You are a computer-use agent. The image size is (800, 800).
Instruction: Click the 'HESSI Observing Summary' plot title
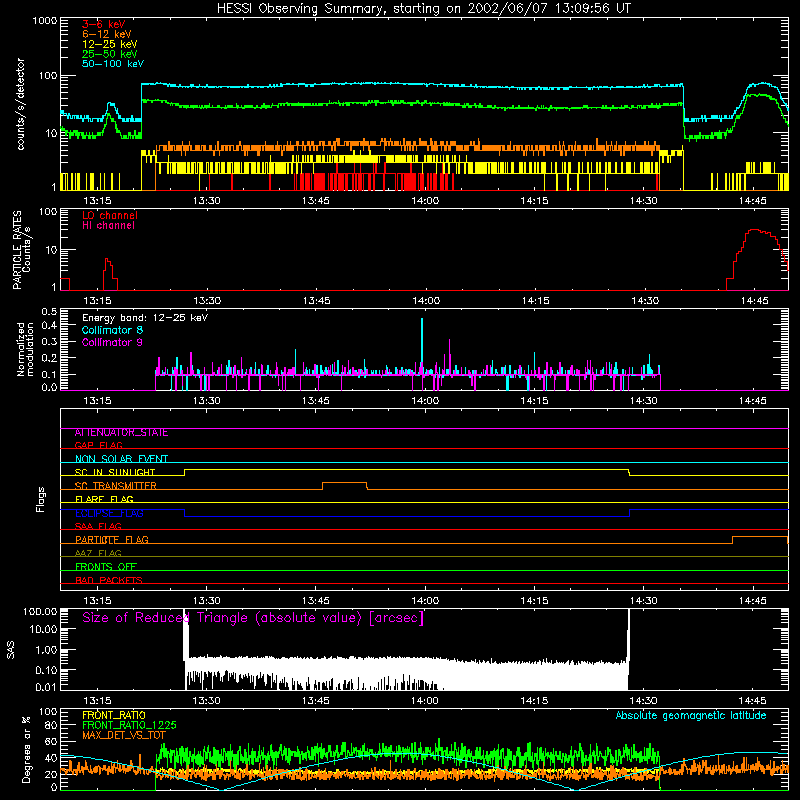424,9
